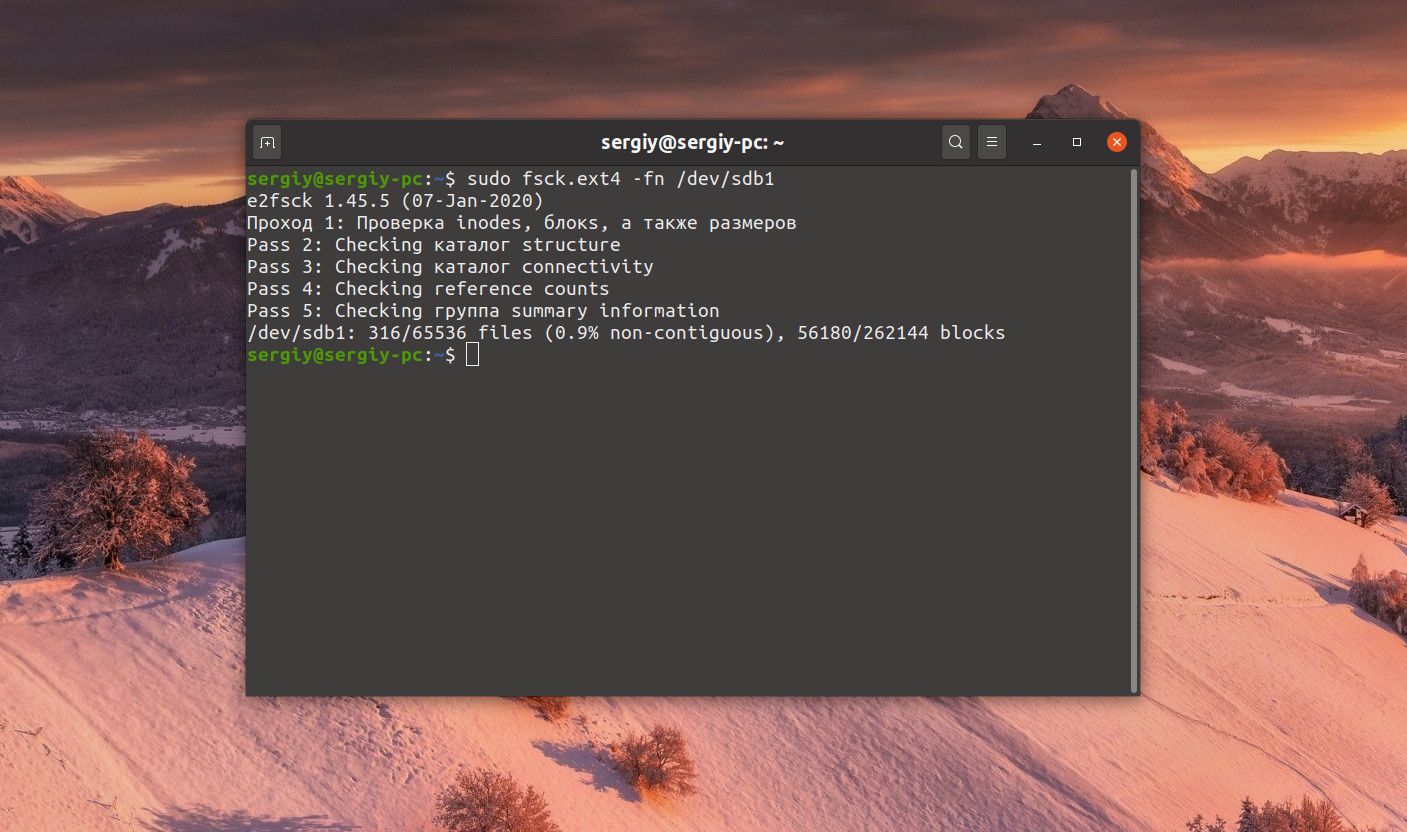The height and width of the screenshot is (832, 1407).
Task: Click the terminal vertical scrollbar
Action: (1133, 430)
